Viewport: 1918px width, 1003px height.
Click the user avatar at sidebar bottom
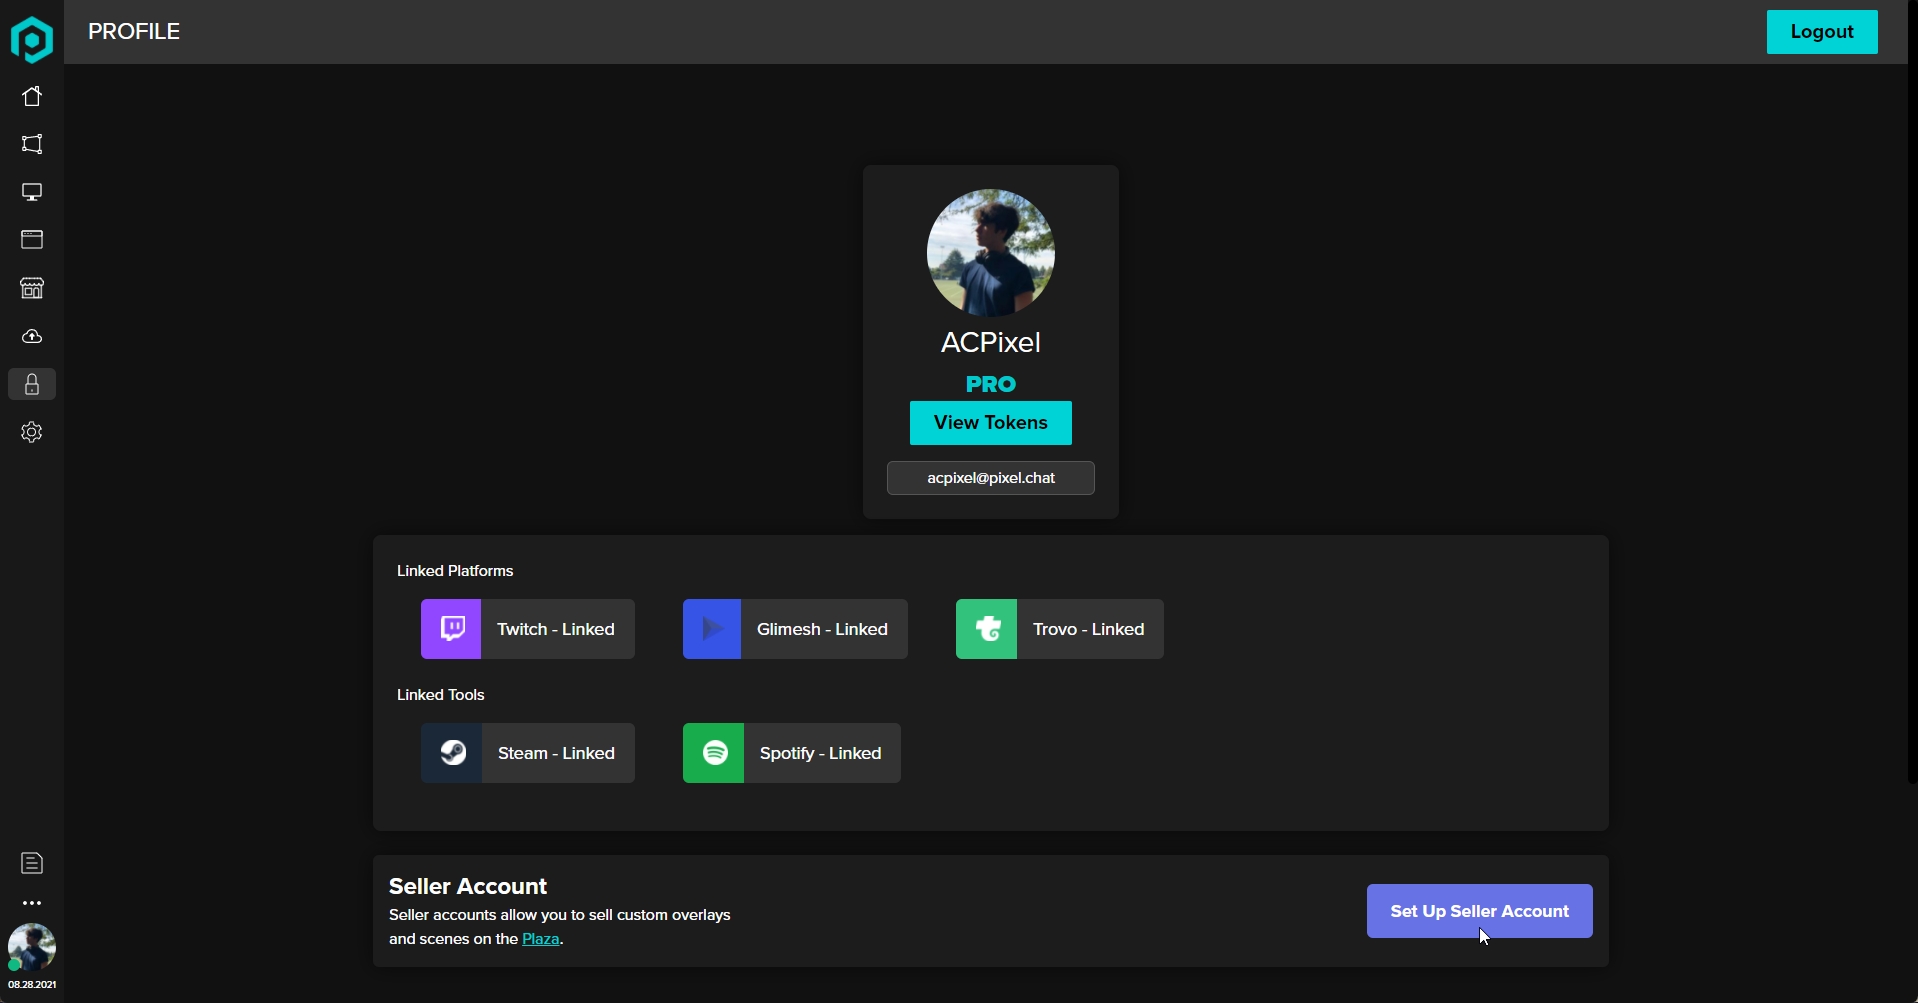(x=32, y=947)
